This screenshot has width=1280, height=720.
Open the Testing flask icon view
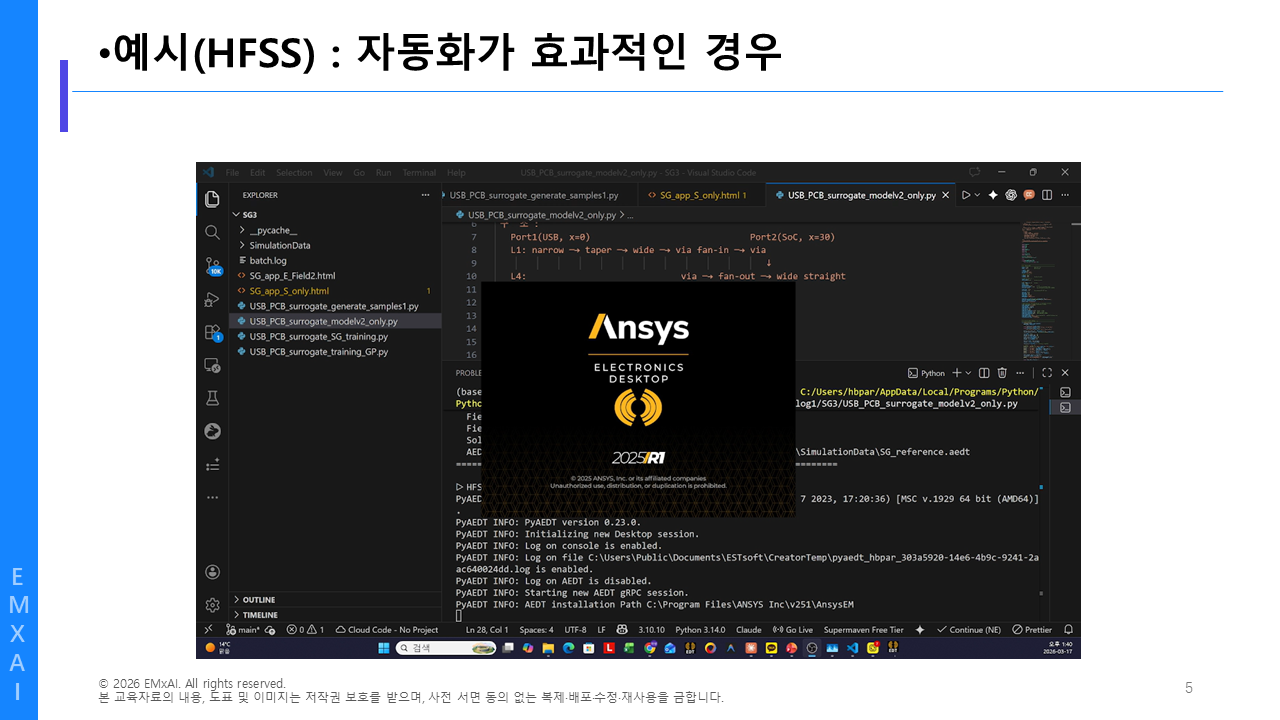(x=212, y=398)
